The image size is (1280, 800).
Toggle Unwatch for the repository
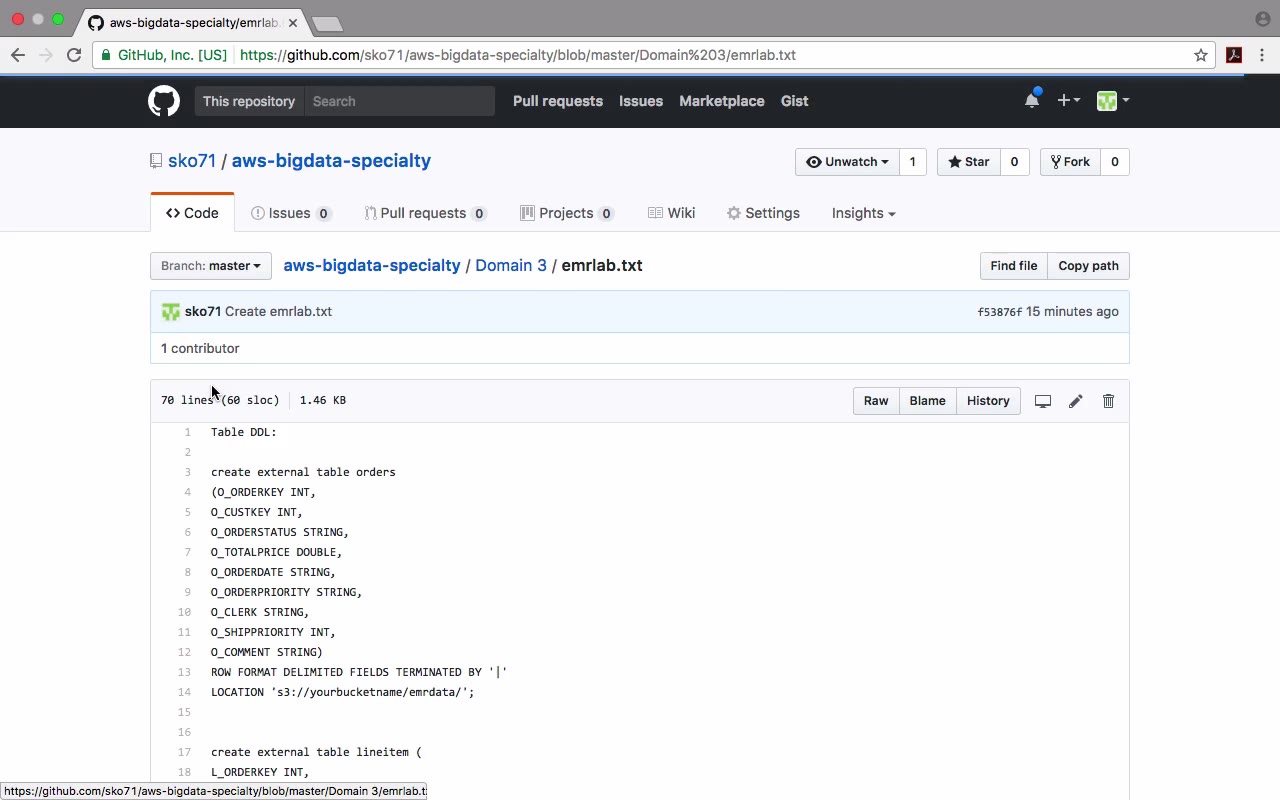[847, 162]
